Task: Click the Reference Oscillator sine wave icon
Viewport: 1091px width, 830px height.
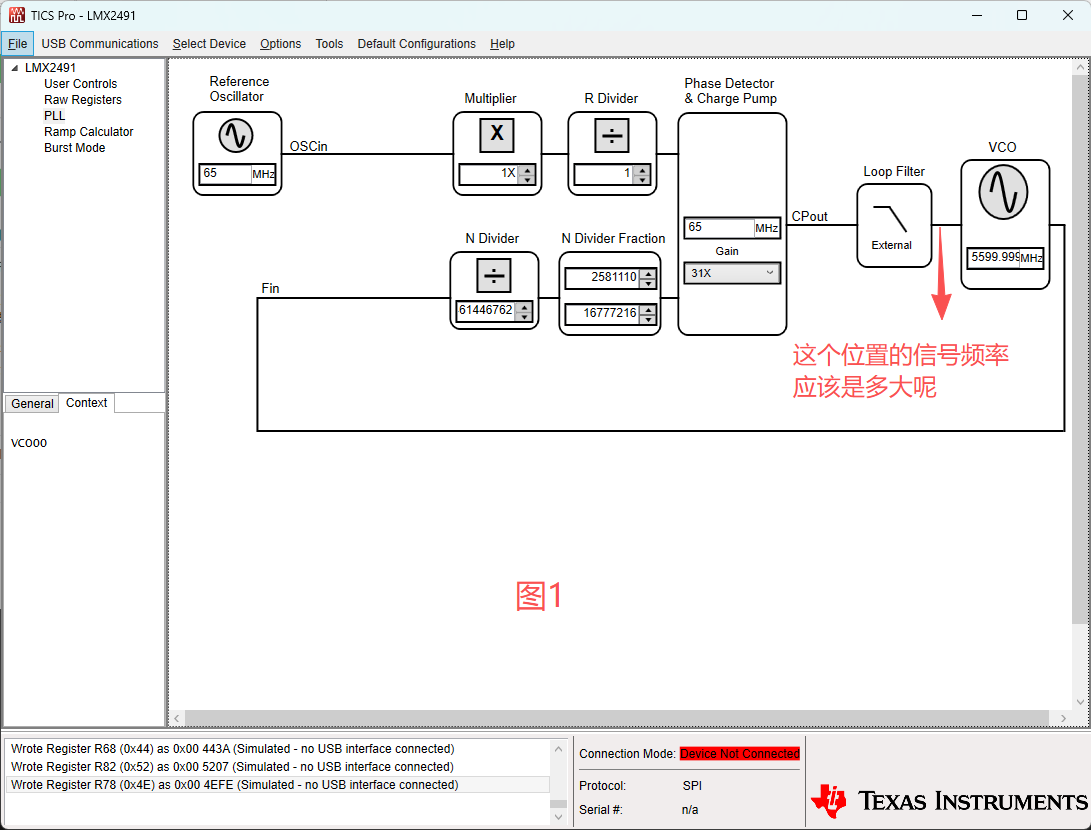Action: point(236,136)
